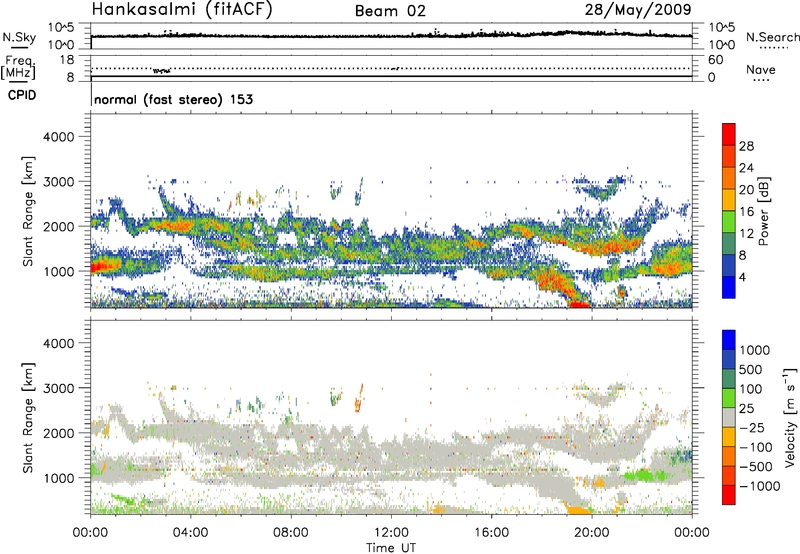
Task: Click the Velocity [m s-1] colorbar title
Action: click(790, 418)
